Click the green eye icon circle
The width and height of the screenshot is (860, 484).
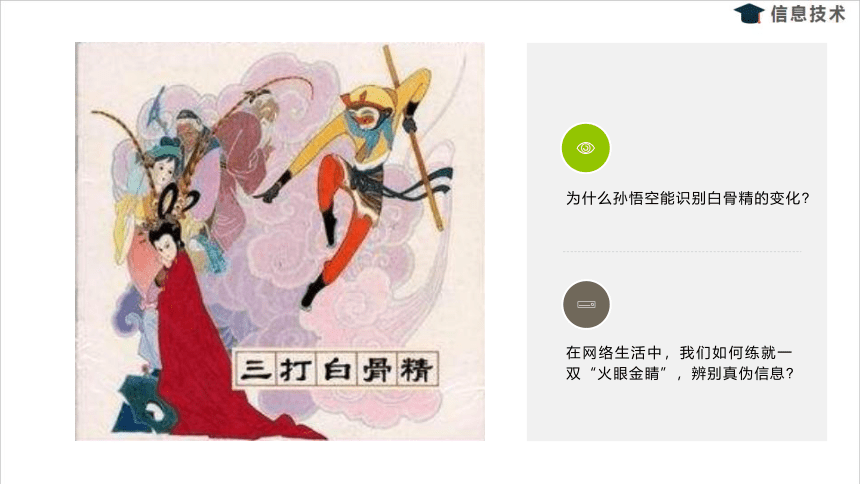pyautogui.click(x=585, y=148)
